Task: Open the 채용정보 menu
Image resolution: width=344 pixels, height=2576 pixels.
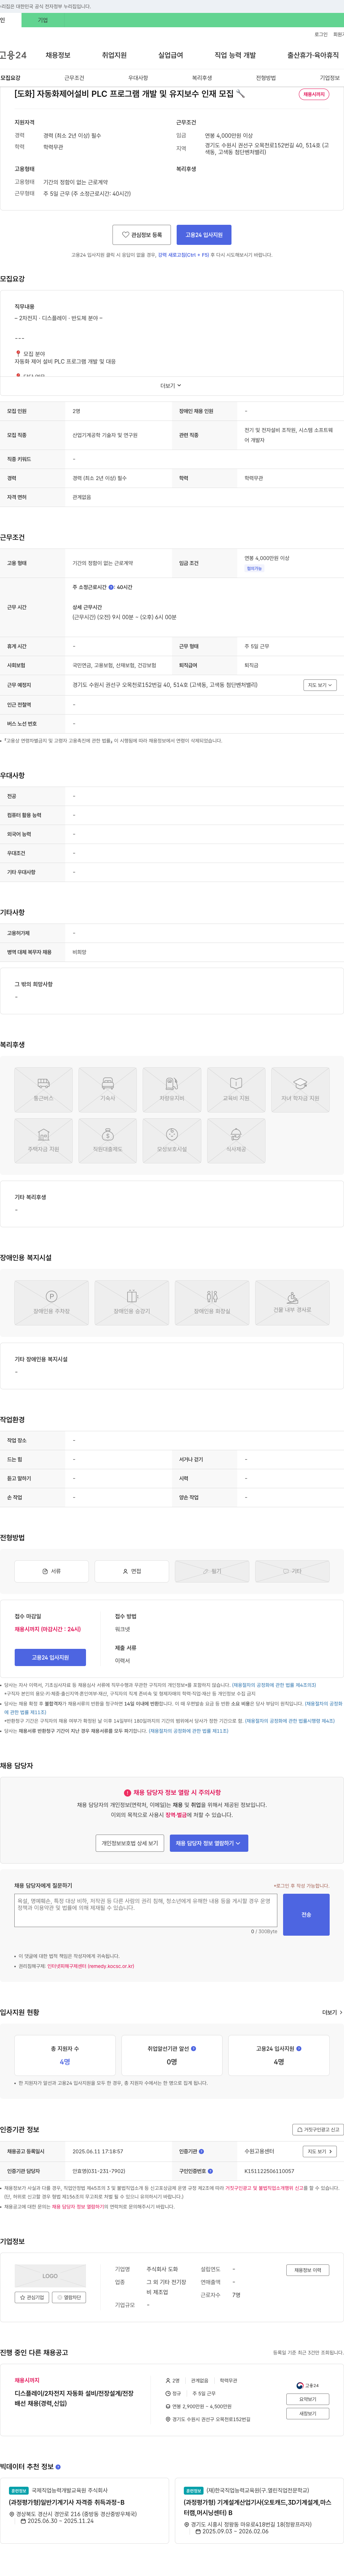Action: click(x=58, y=55)
